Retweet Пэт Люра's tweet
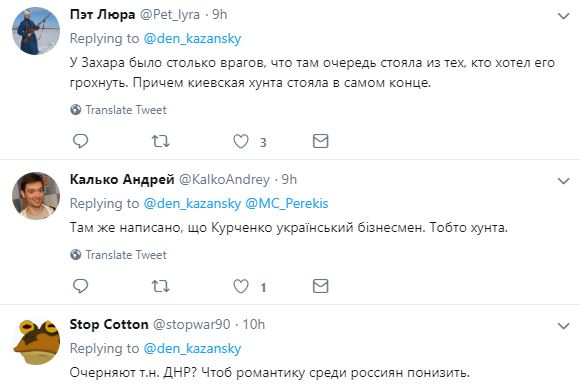581x390 pixels. (160, 141)
